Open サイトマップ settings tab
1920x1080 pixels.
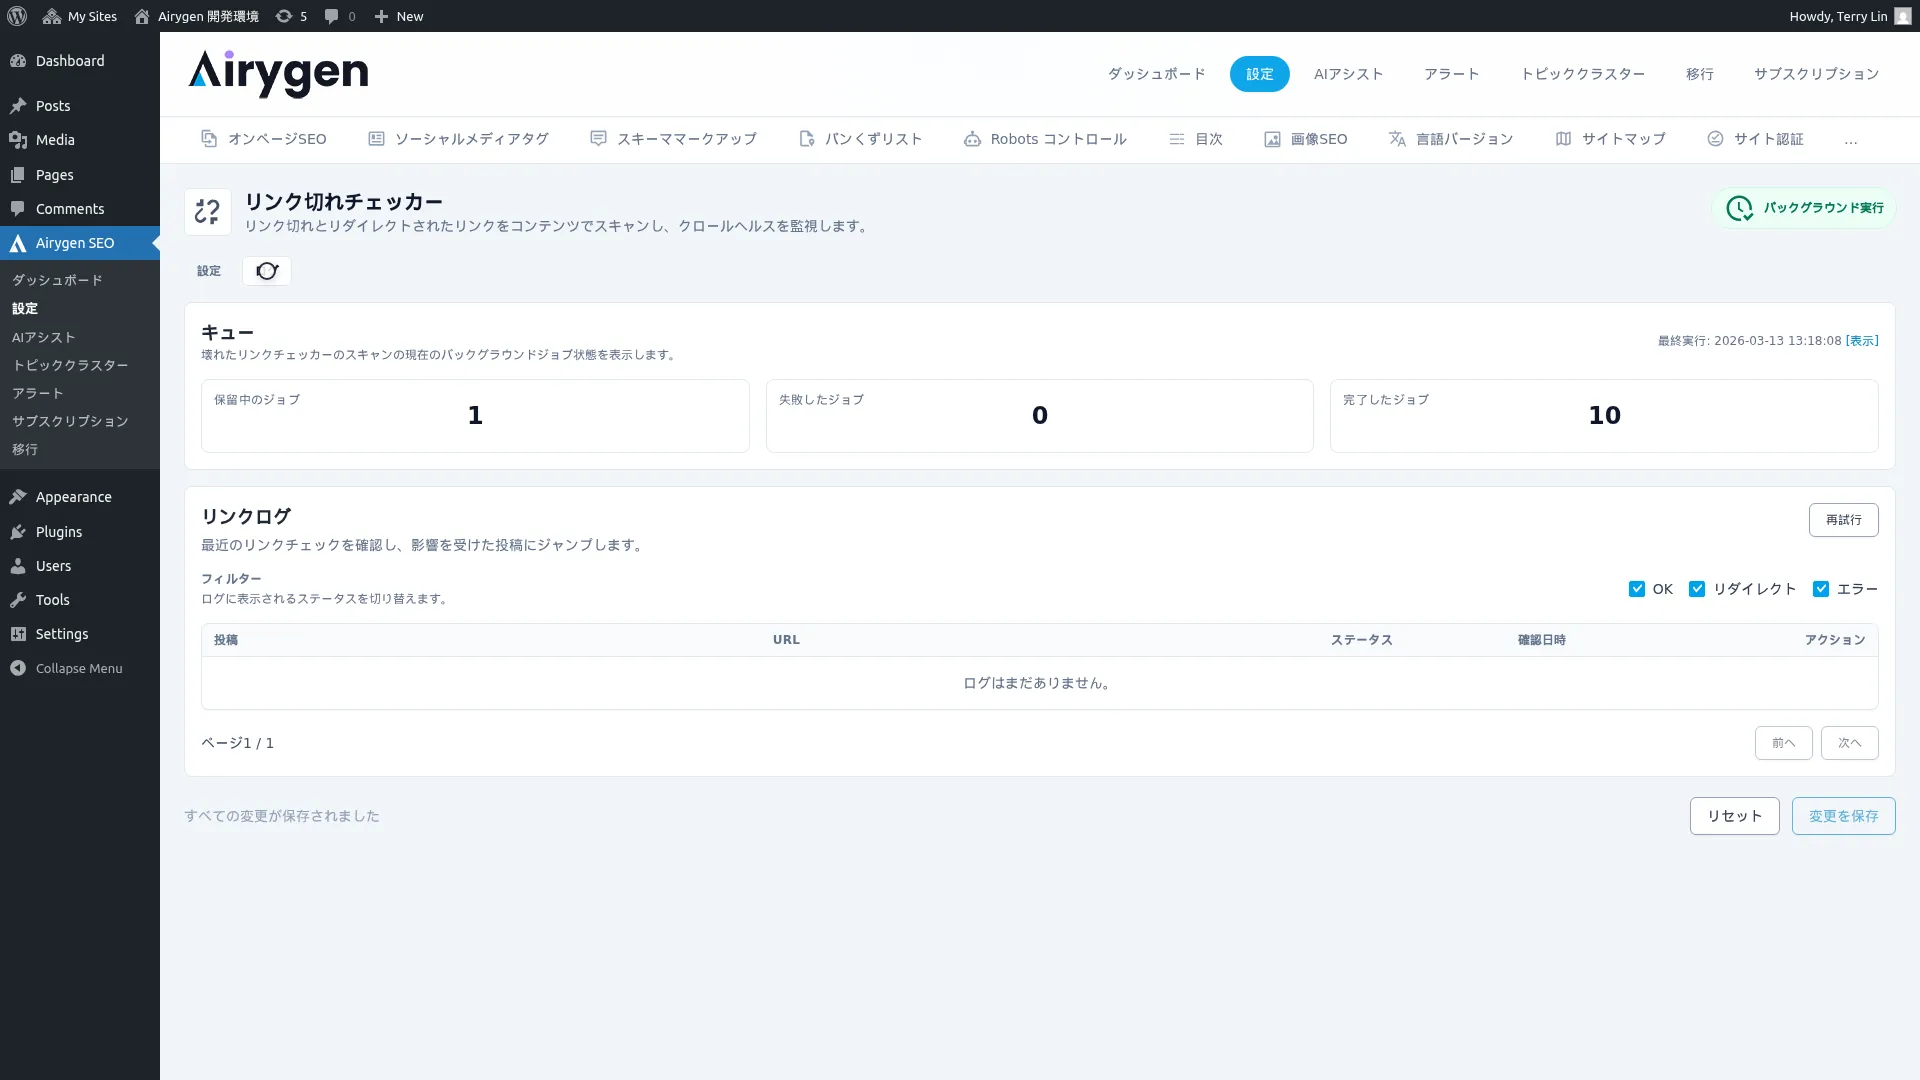coord(1610,139)
